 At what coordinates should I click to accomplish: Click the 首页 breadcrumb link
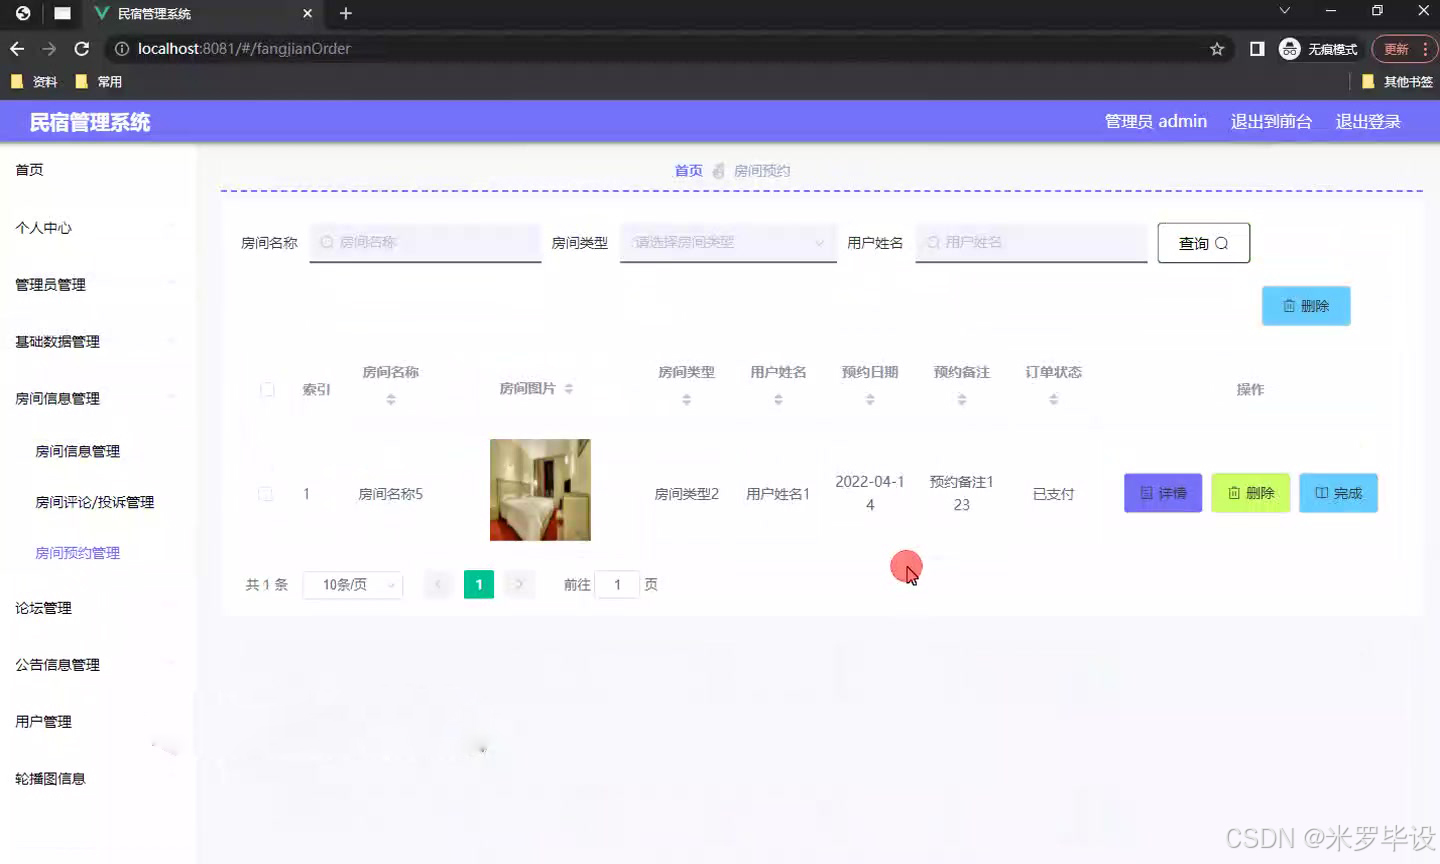(x=688, y=170)
